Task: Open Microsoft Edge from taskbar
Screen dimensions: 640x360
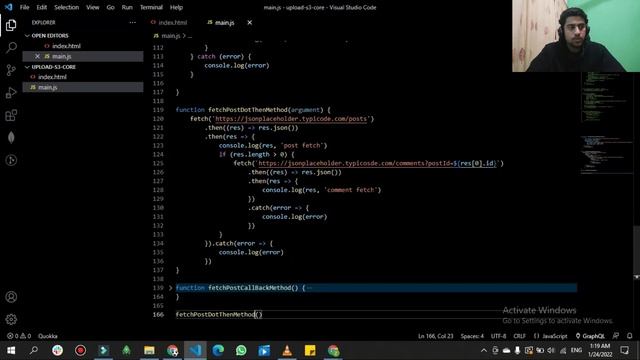Action: click(x=218, y=351)
